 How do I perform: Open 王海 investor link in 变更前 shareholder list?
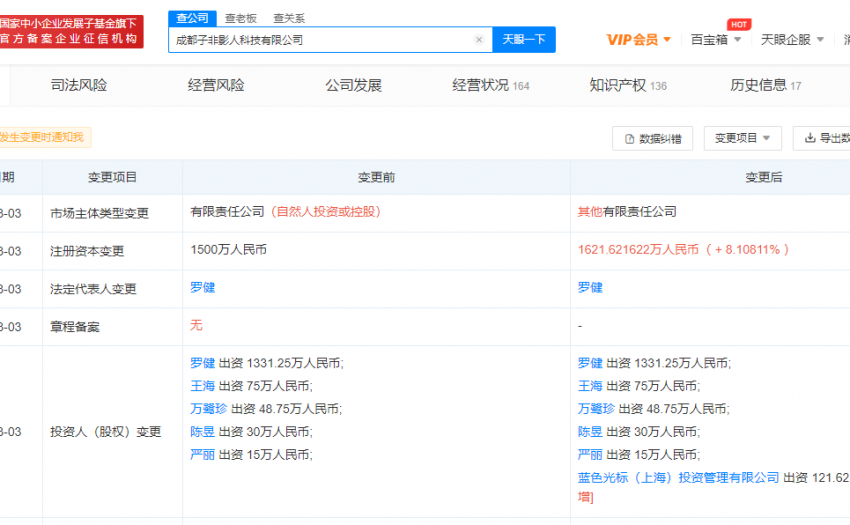pos(203,386)
